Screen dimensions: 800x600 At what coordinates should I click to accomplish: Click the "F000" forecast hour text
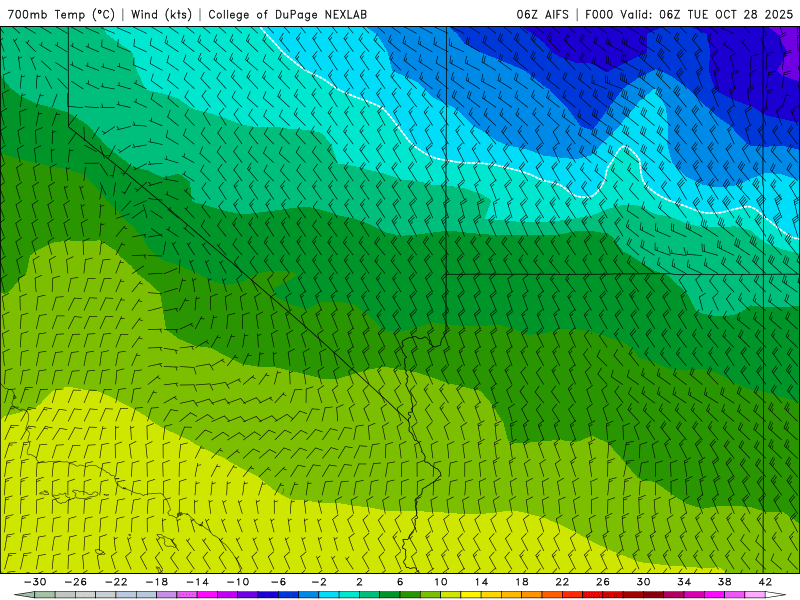[599, 14]
